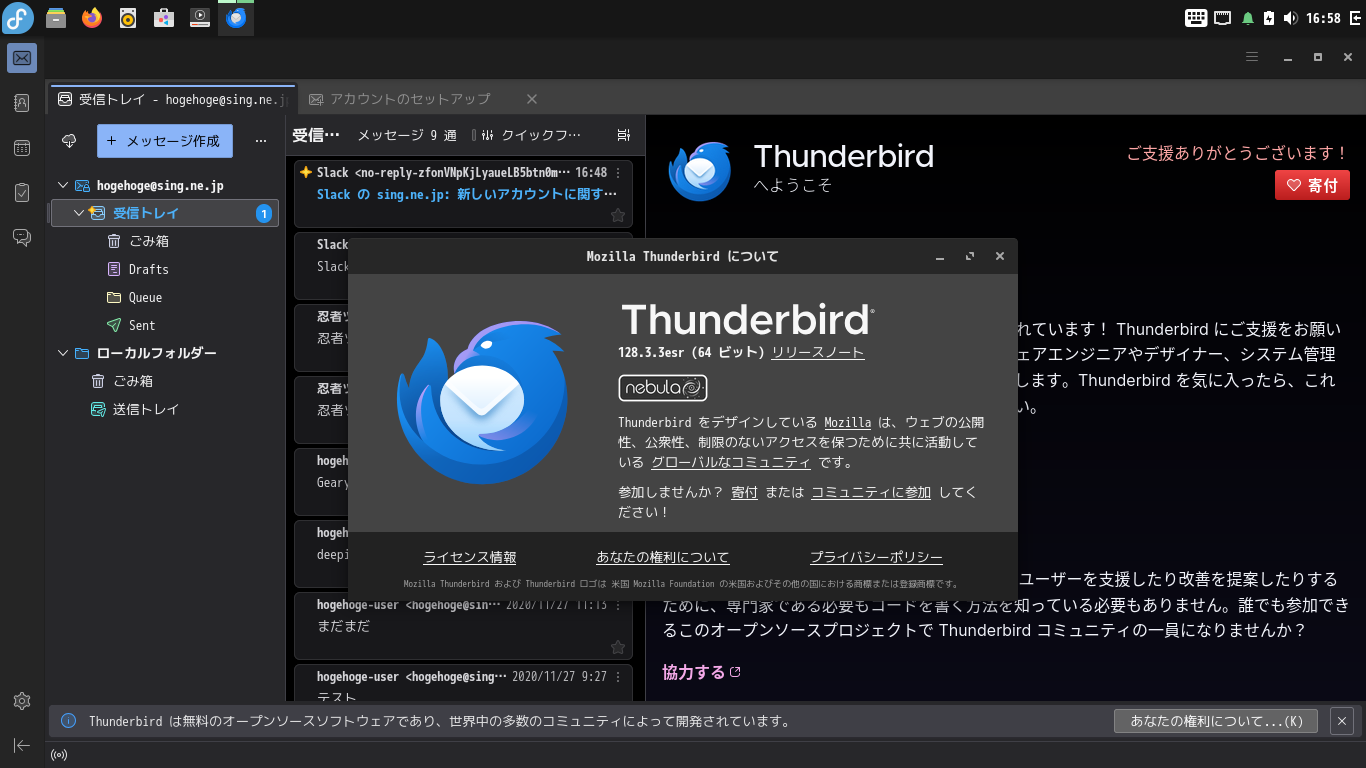Viewport: 1366px width, 768px height.
Task: Collapse the ローカルフォルダー tree
Action: point(63,353)
